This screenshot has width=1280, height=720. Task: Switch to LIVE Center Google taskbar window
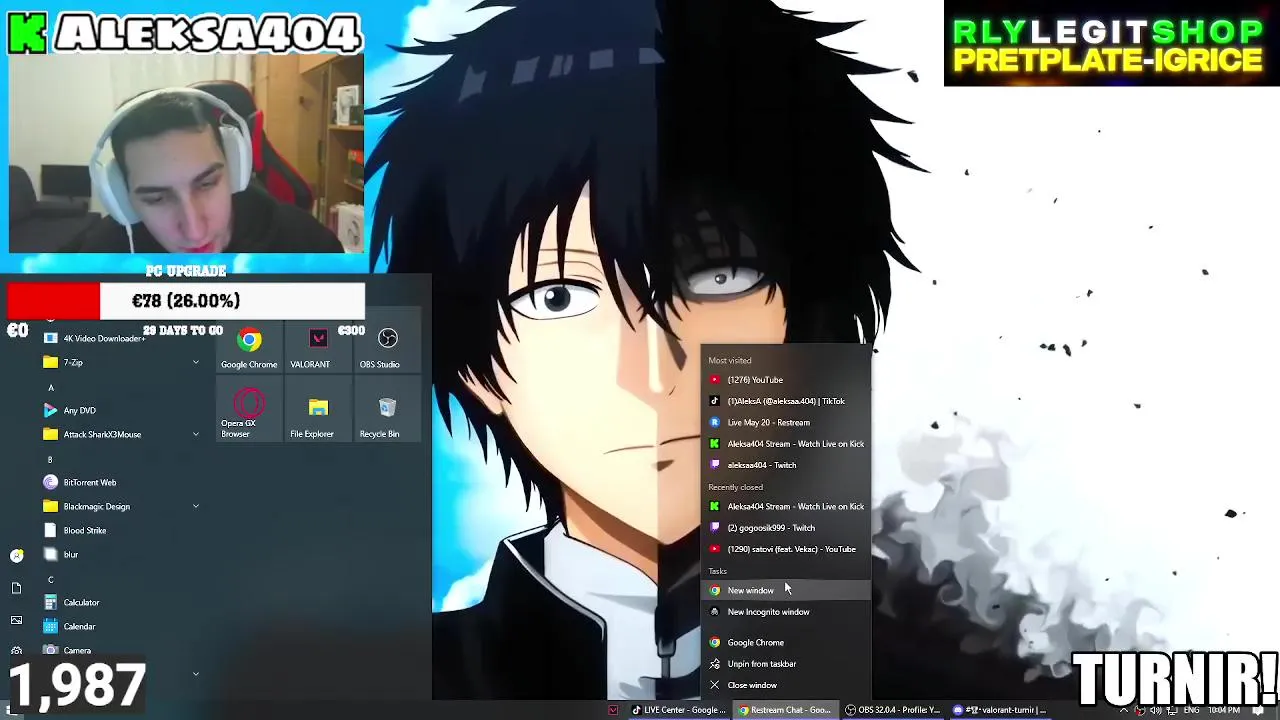[x=678, y=710]
